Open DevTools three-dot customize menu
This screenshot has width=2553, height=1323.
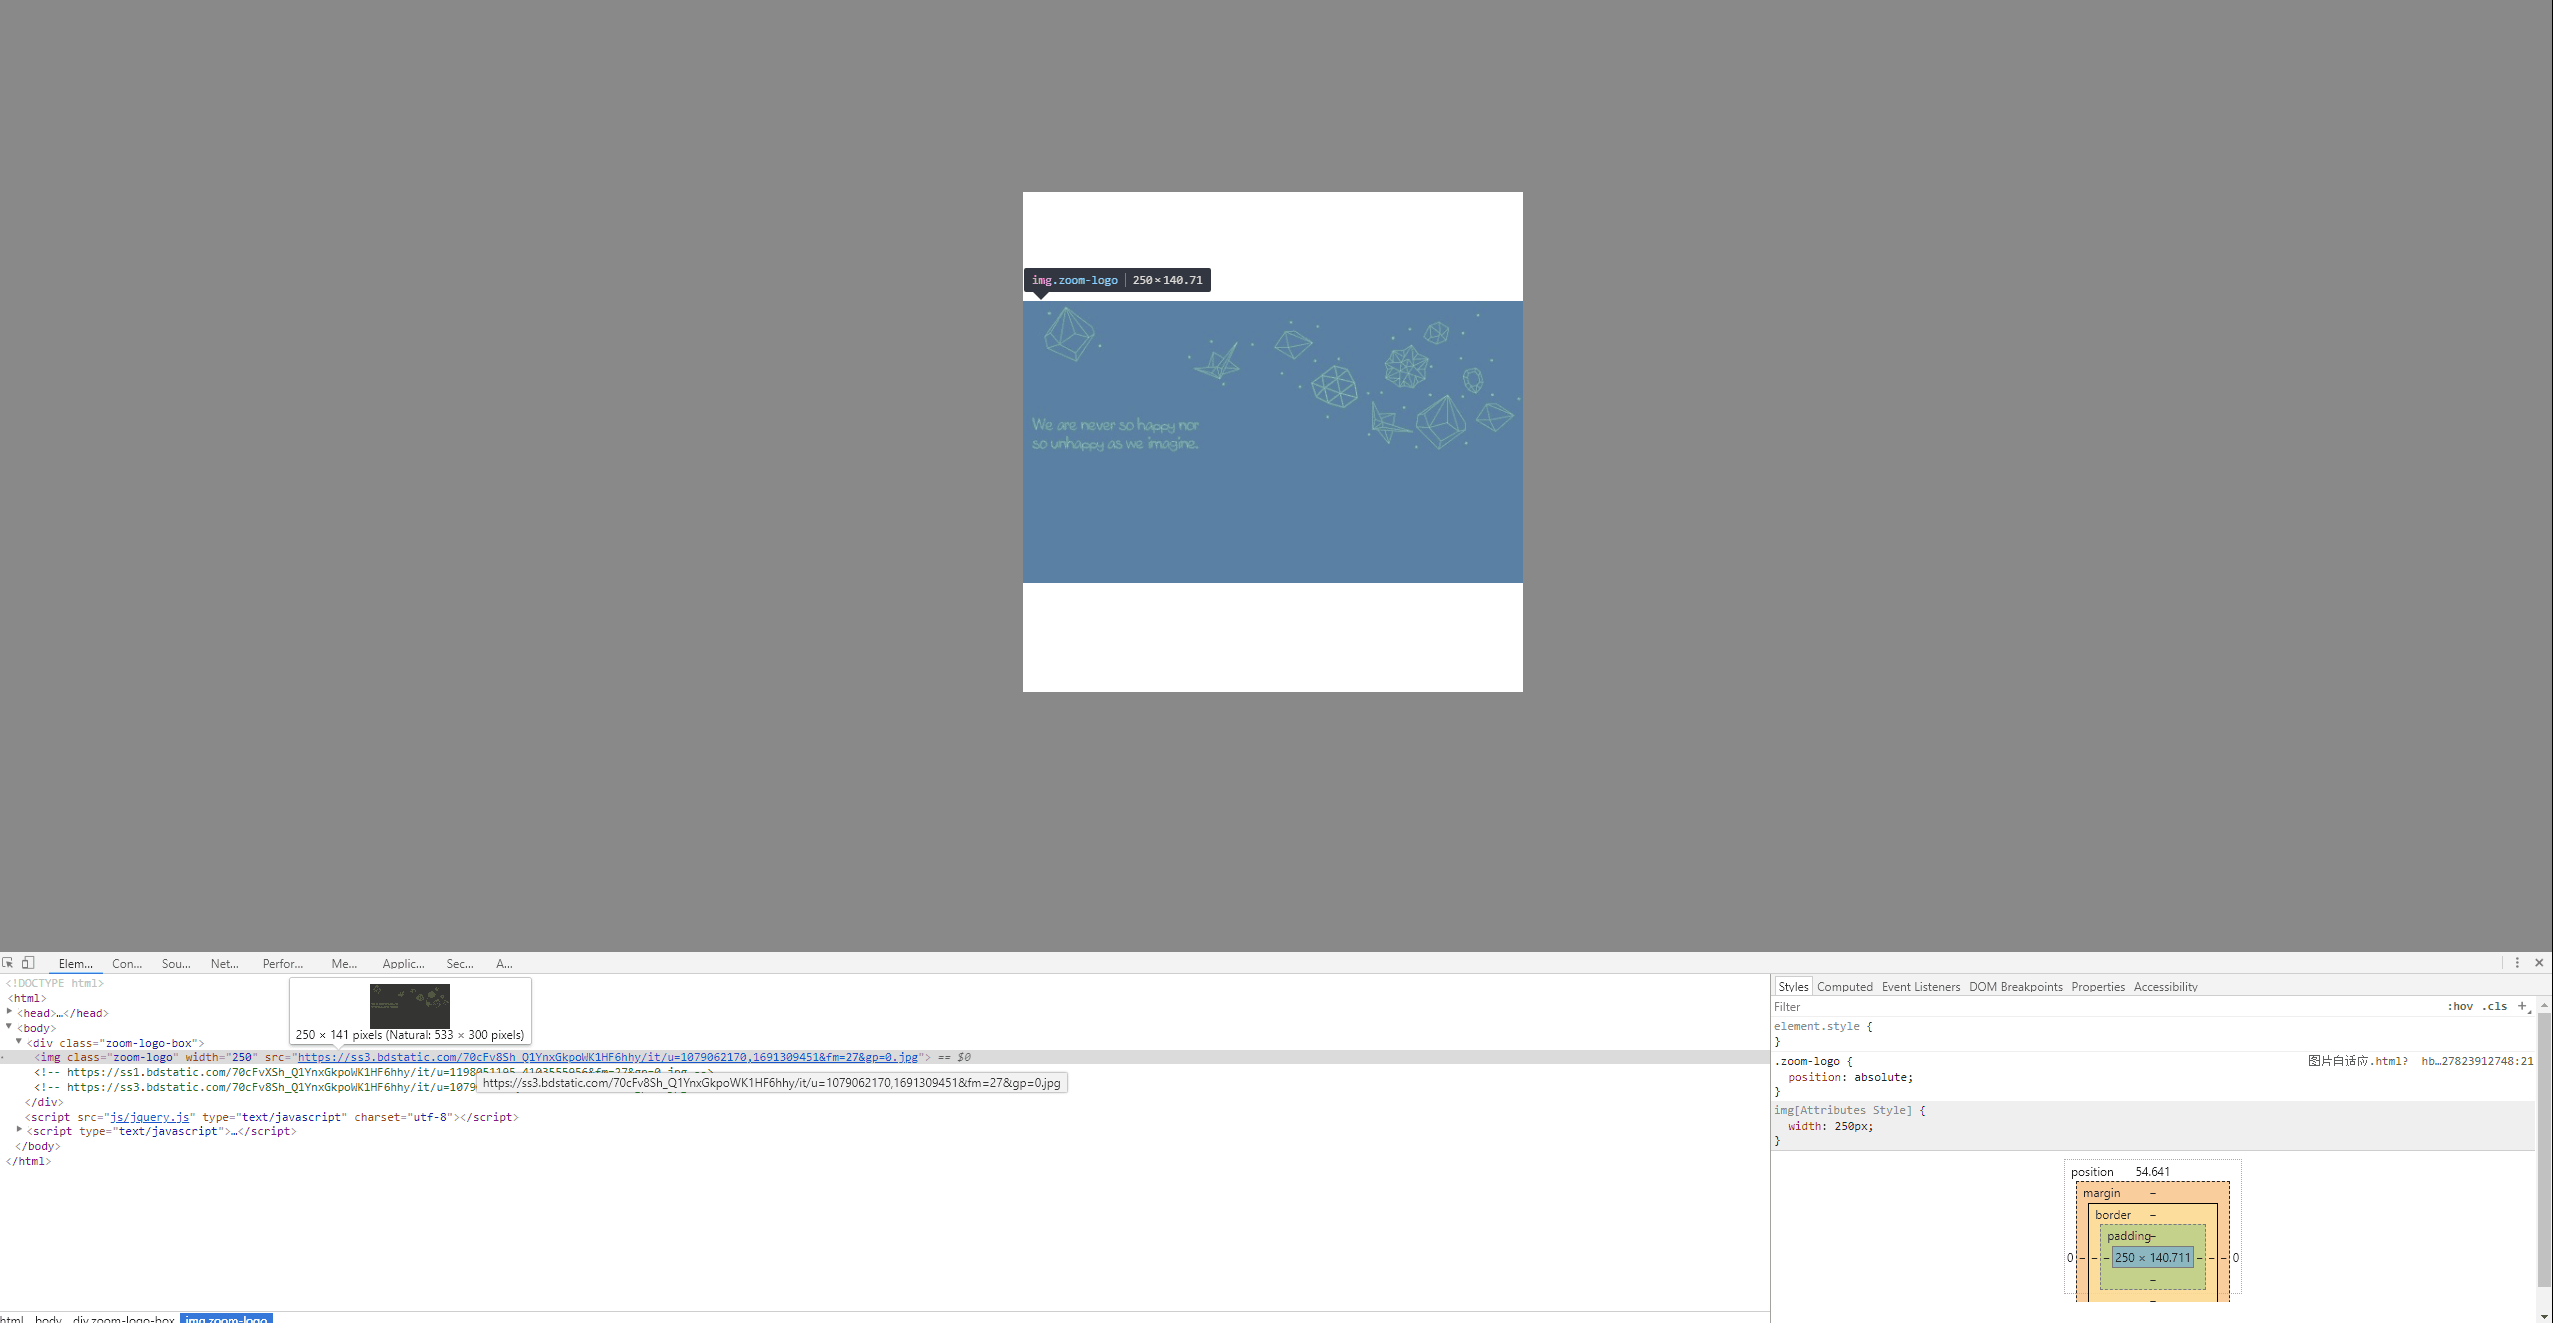point(2517,963)
